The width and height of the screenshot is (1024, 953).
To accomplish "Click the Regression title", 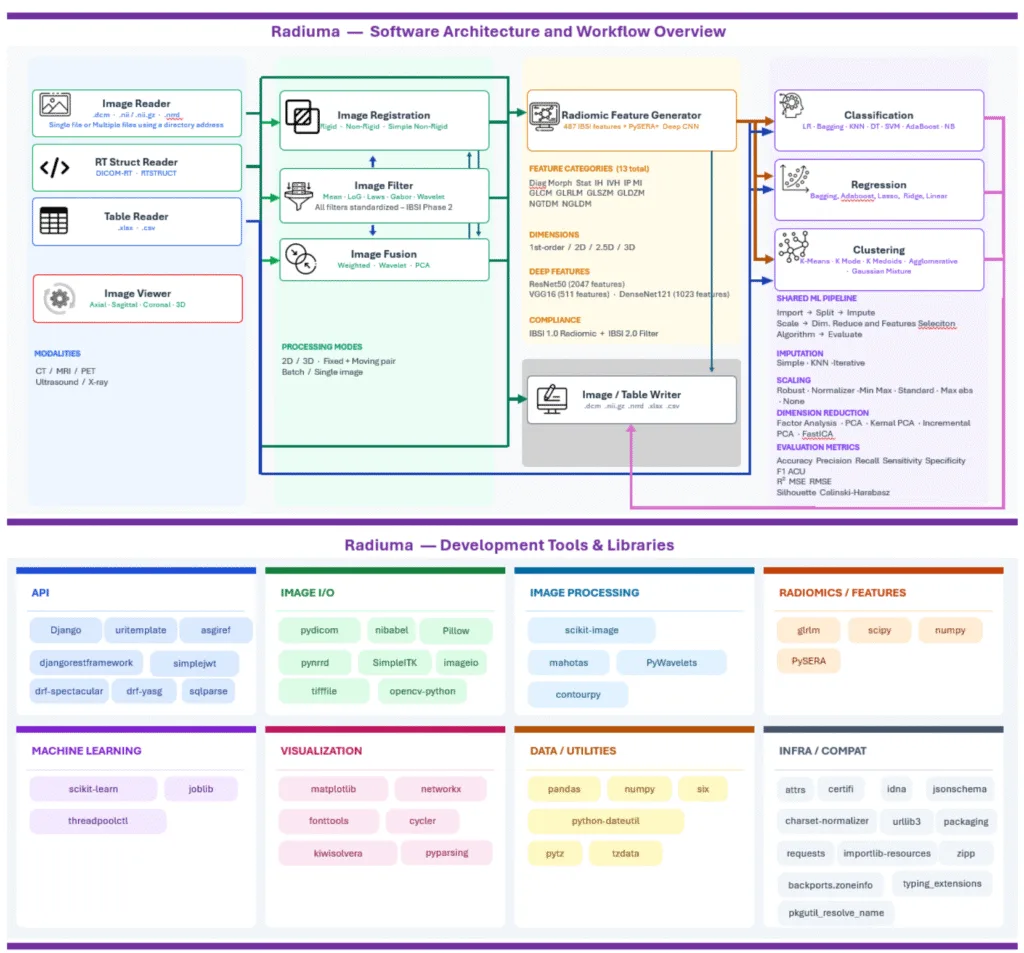I will click(x=878, y=185).
